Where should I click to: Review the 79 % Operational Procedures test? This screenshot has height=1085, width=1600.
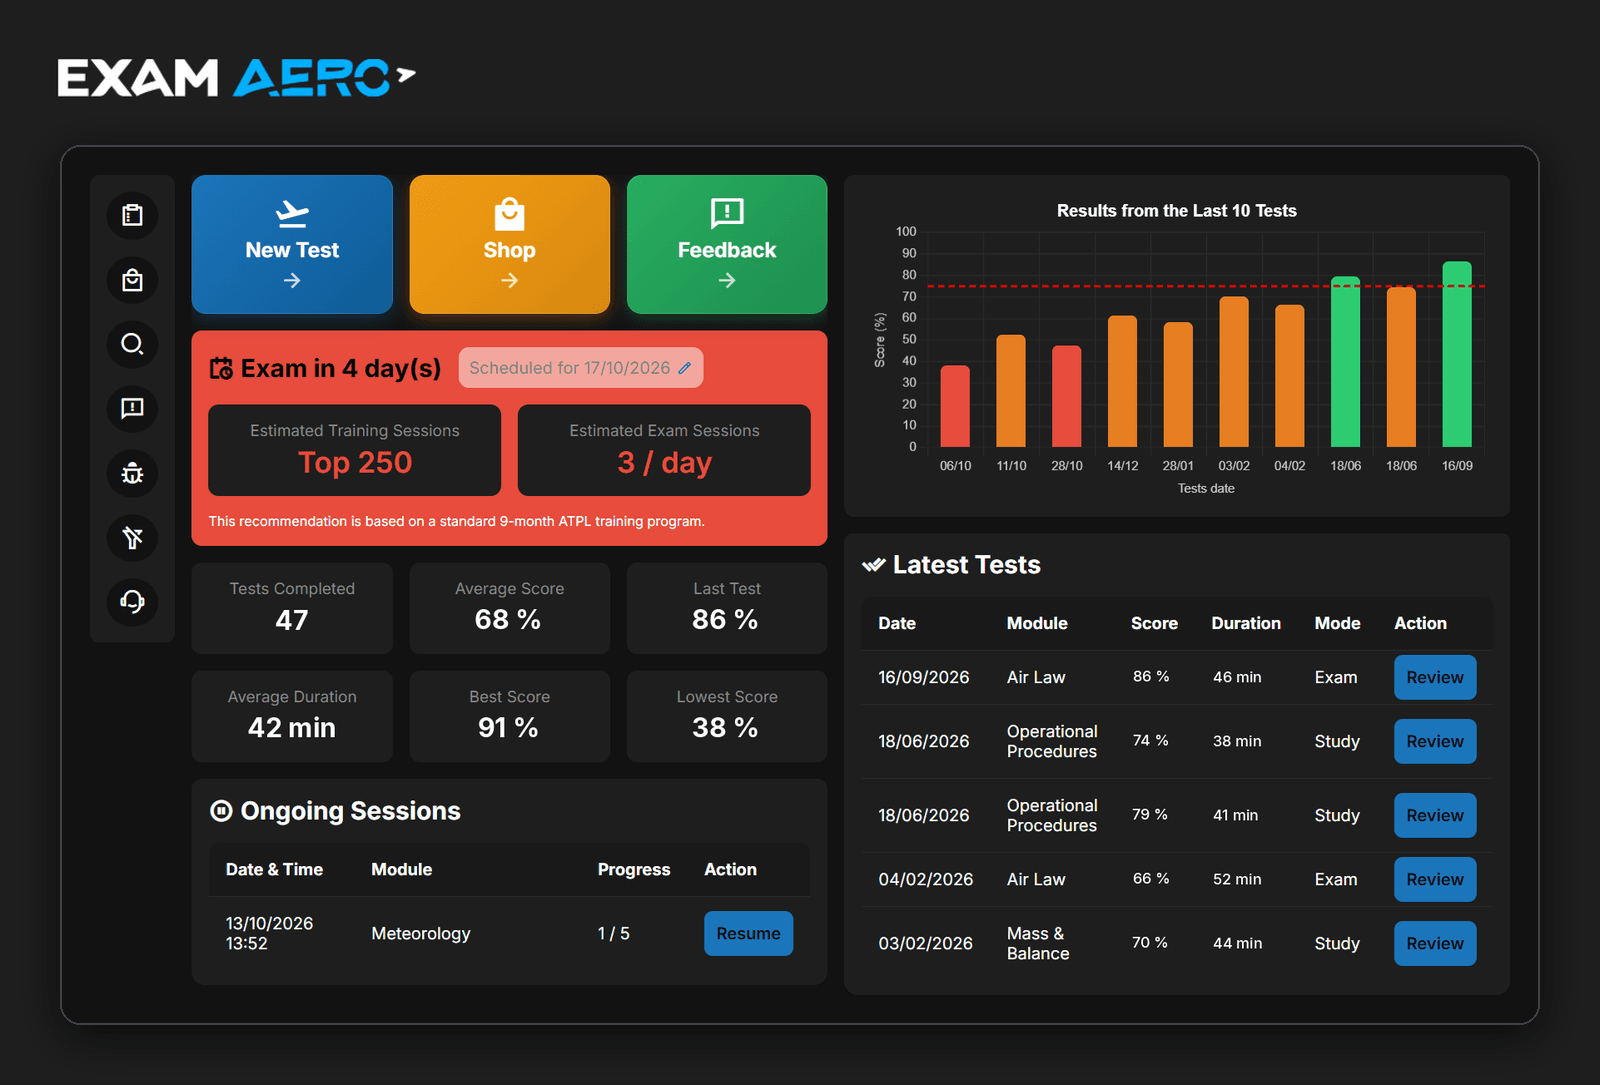1435,815
